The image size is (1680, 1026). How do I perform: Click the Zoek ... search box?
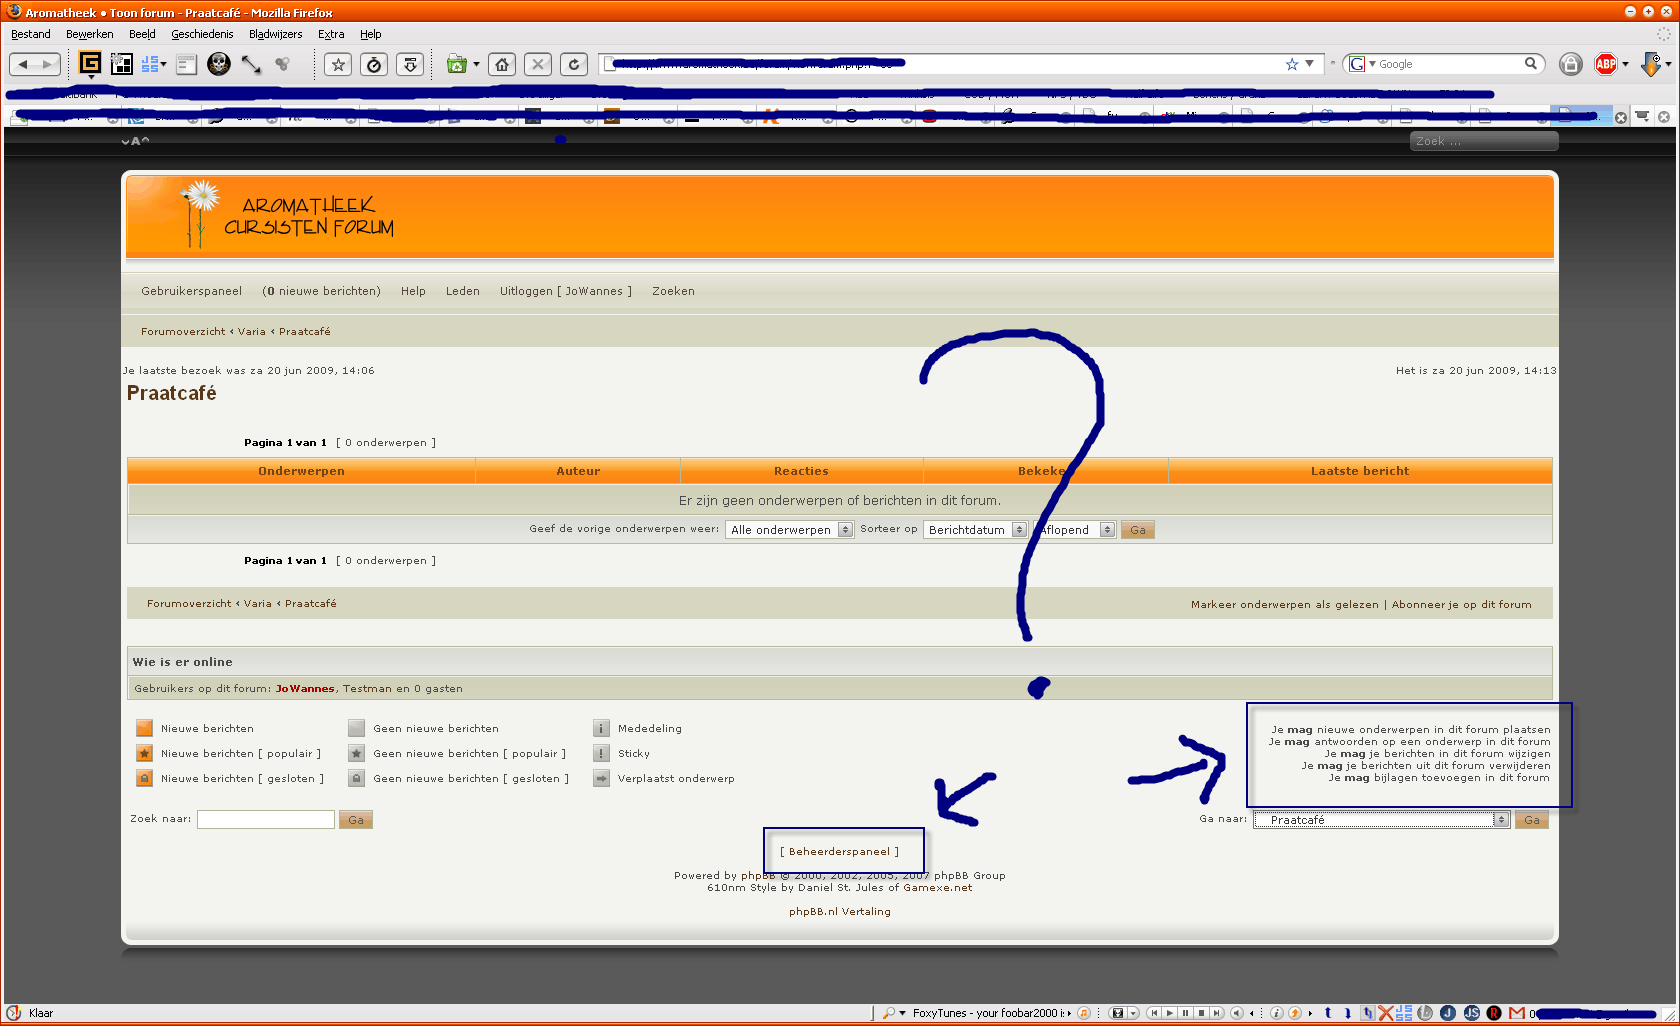coord(1484,141)
